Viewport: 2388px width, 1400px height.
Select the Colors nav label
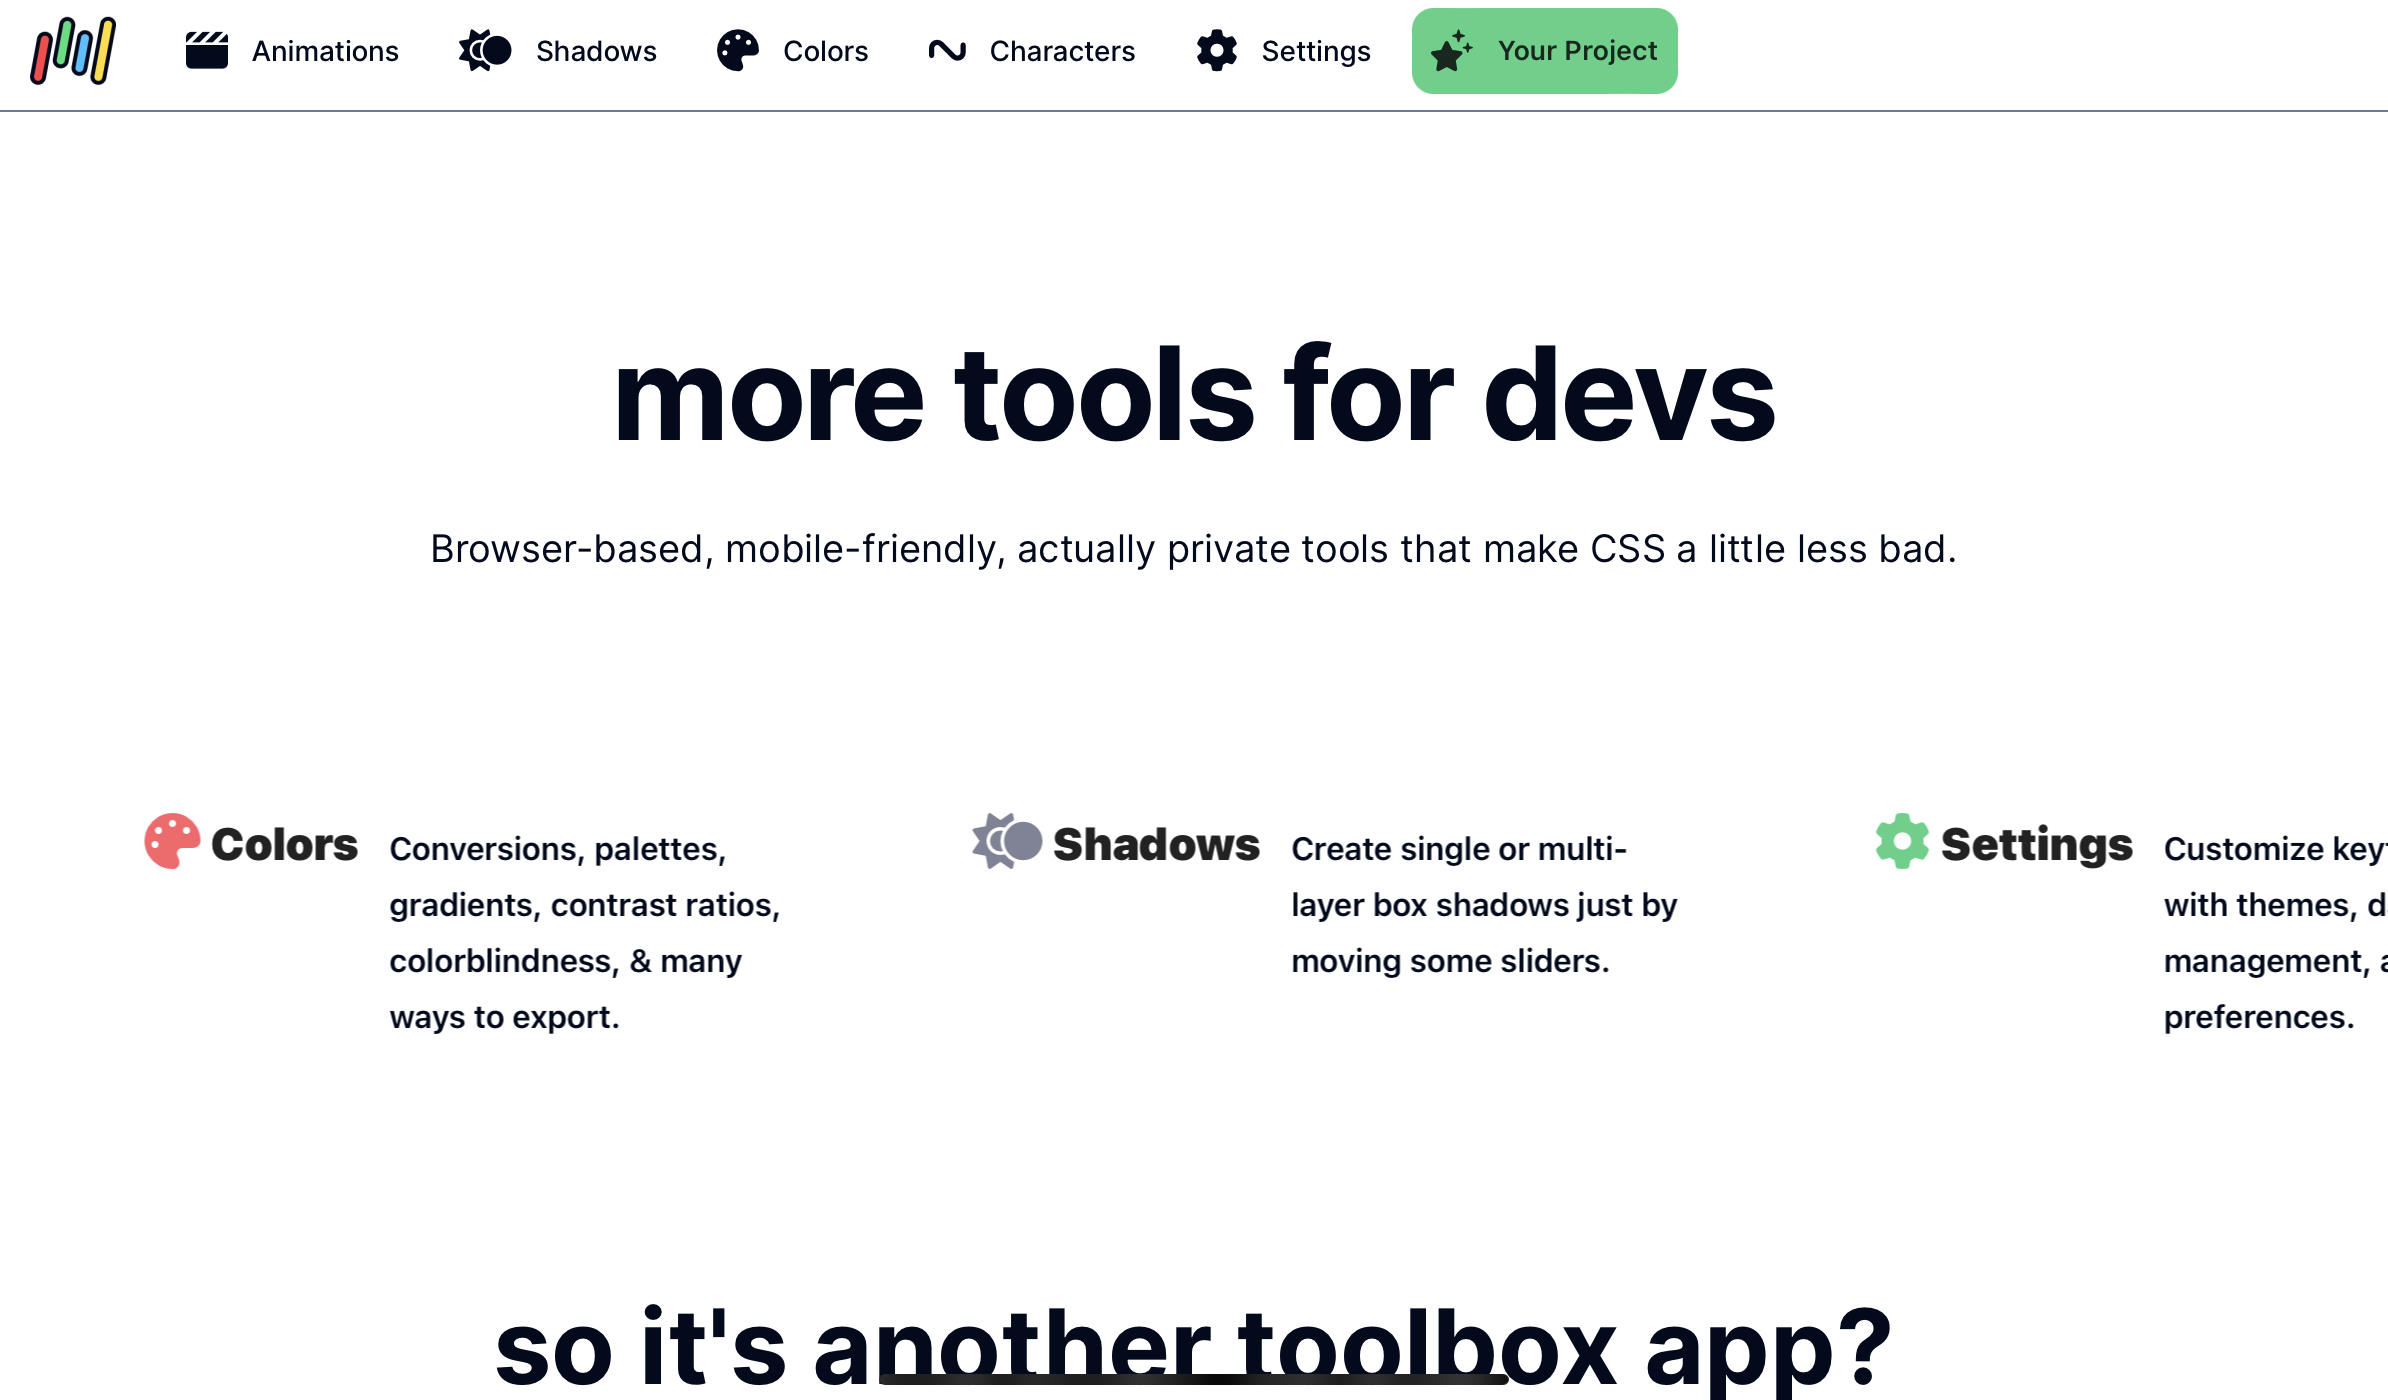point(825,51)
